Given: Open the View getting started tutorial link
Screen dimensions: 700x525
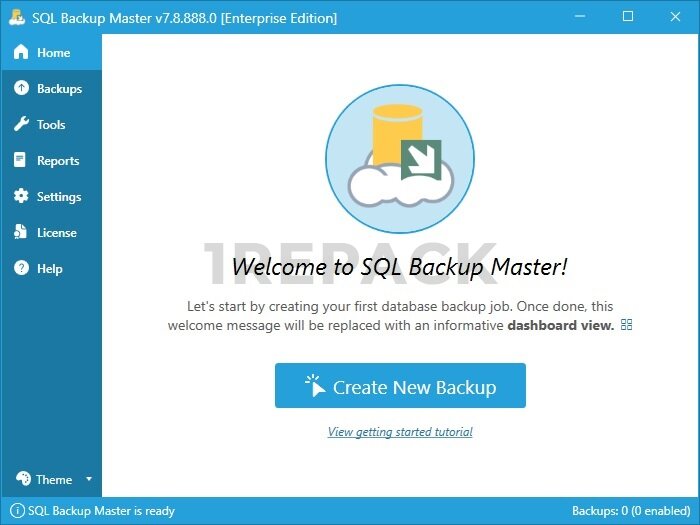Looking at the screenshot, I should pyautogui.click(x=400, y=432).
